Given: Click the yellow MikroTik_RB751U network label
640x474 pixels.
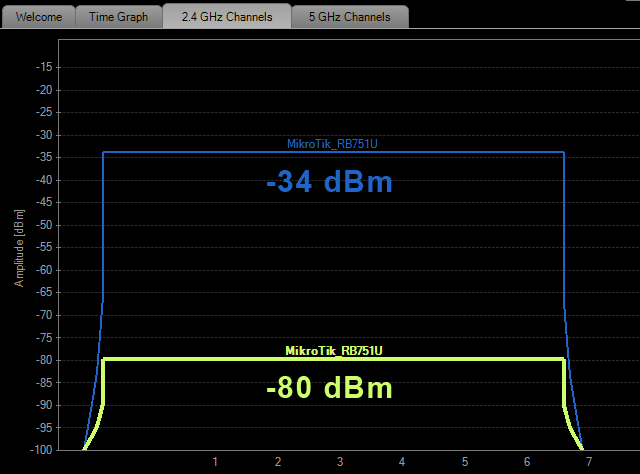Looking at the screenshot, I should [x=334, y=351].
